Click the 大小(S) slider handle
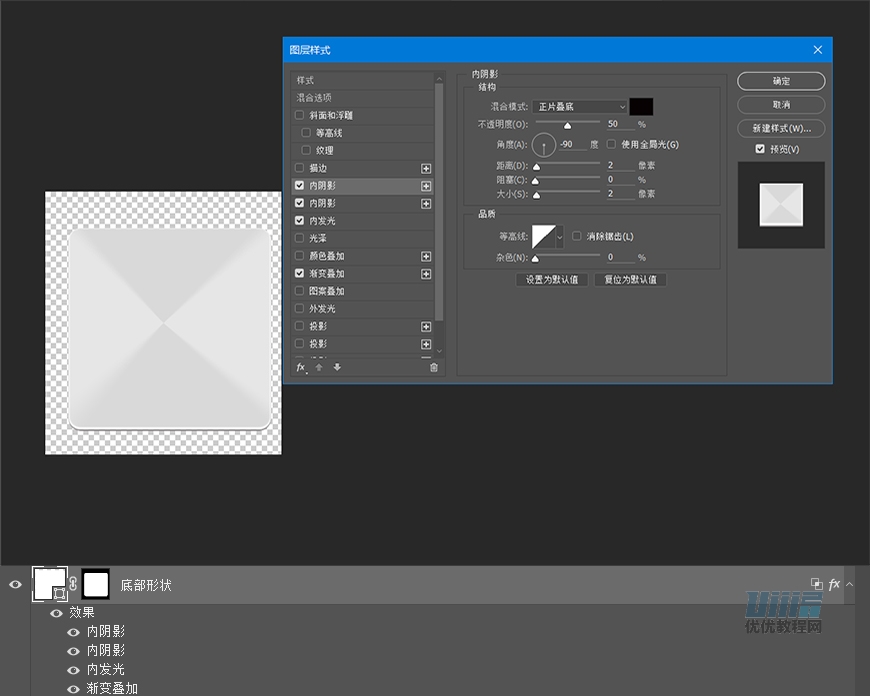This screenshot has height=696, width=870. point(537,195)
